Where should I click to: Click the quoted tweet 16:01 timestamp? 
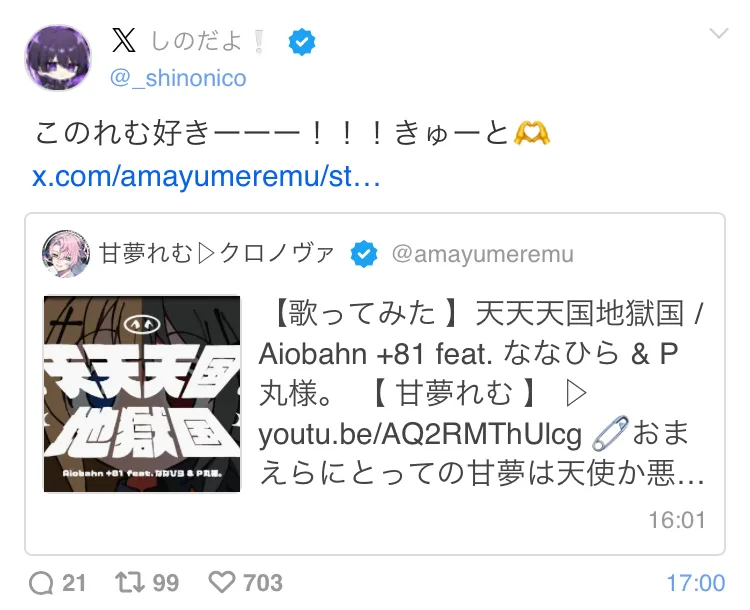tap(677, 520)
